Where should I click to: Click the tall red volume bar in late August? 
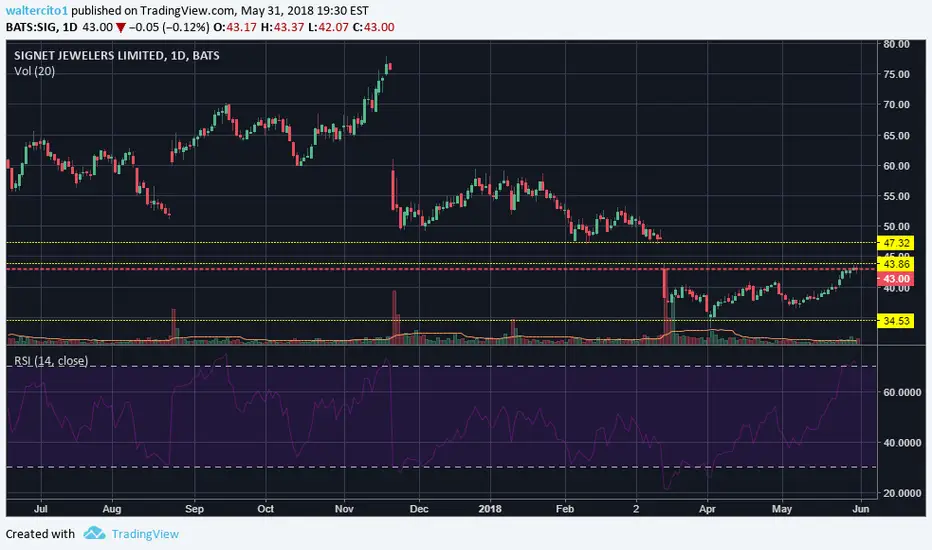[x=174, y=326]
